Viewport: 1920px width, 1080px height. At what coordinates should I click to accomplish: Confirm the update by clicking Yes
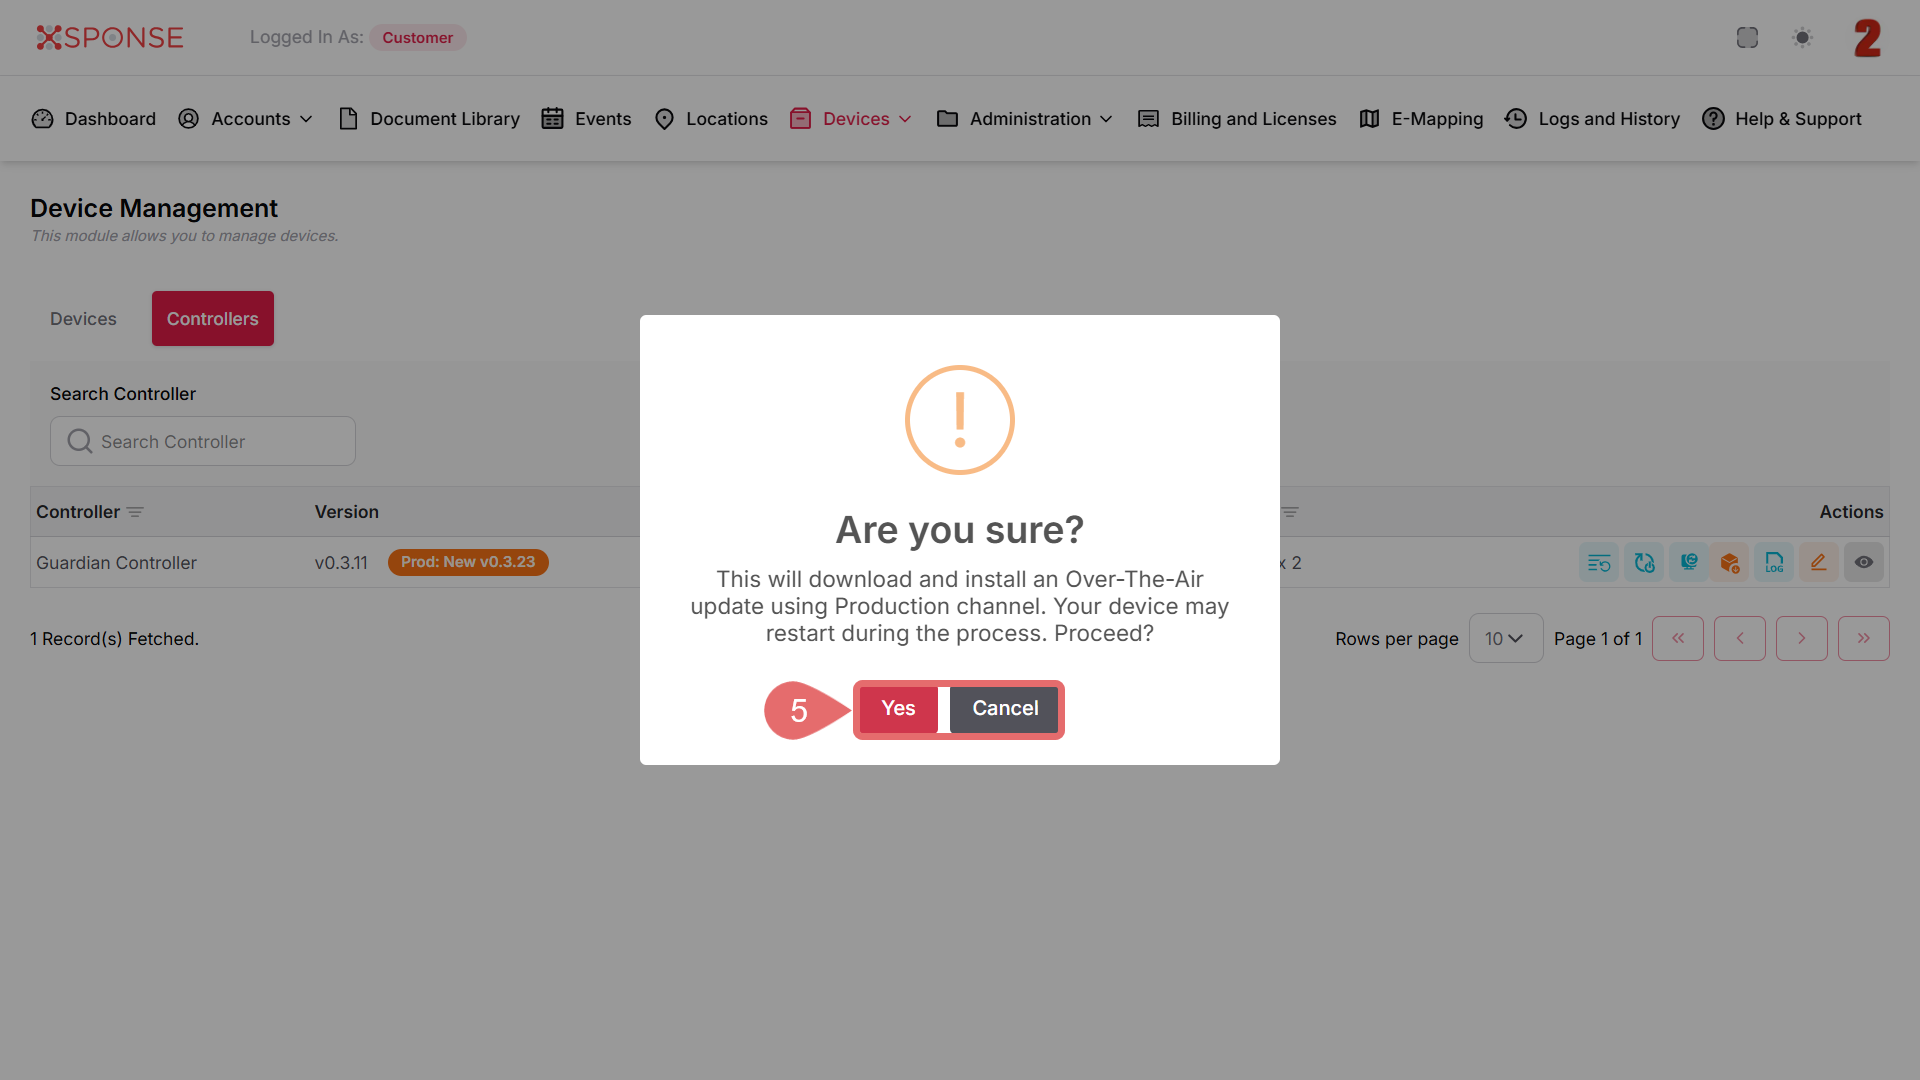(898, 709)
